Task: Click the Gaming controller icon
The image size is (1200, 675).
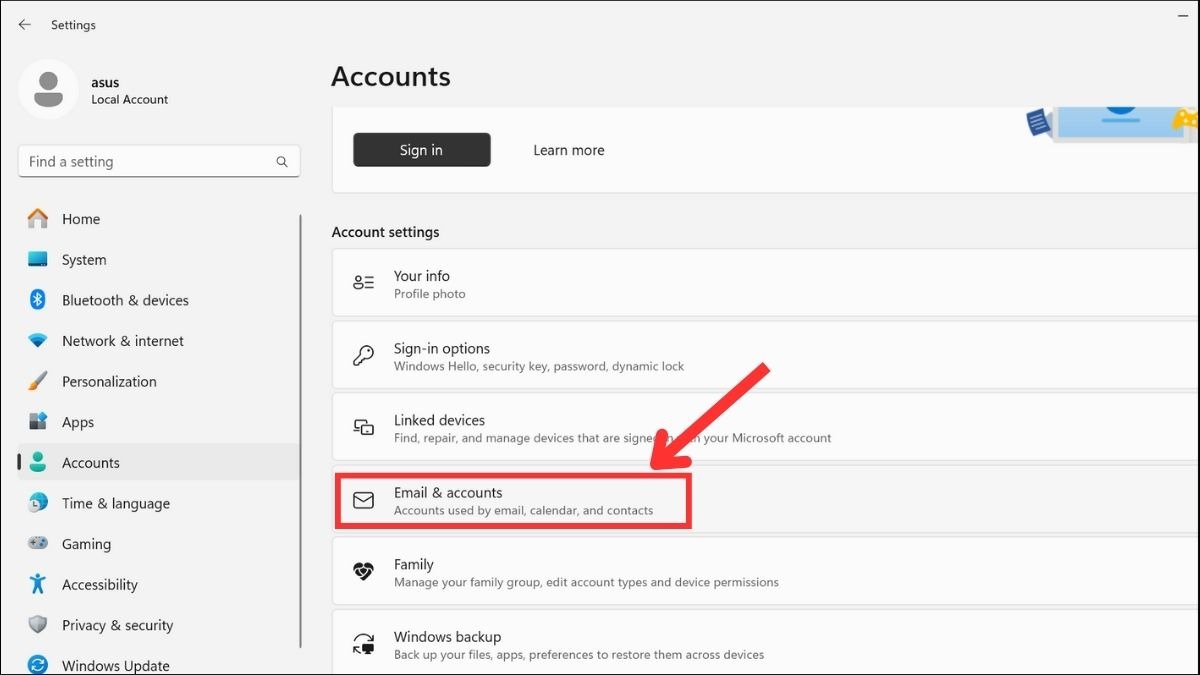Action: [38, 543]
